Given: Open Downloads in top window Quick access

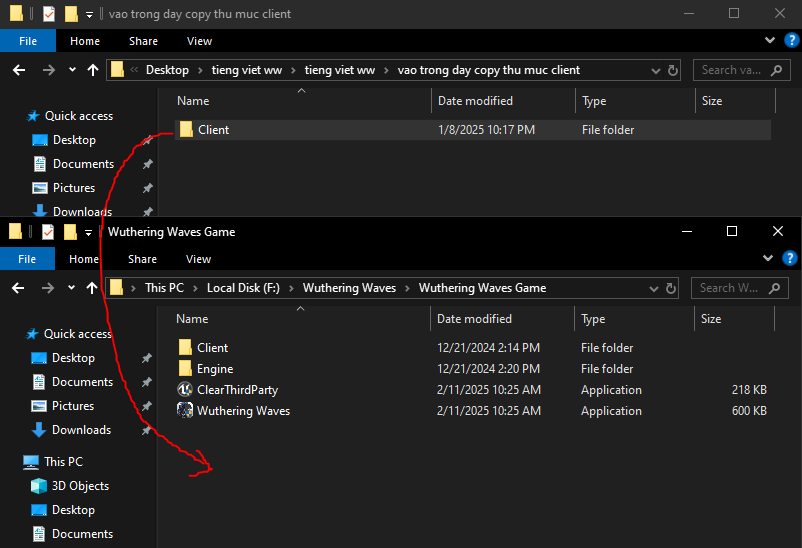Looking at the screenshot, I should point(72,211).
